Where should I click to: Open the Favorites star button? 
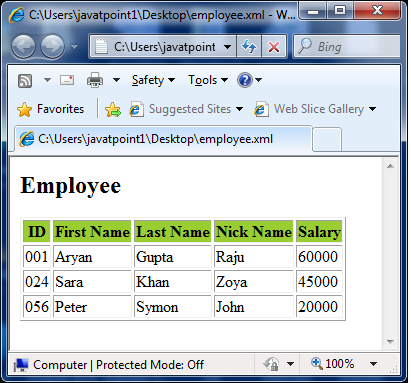point(50,109)
